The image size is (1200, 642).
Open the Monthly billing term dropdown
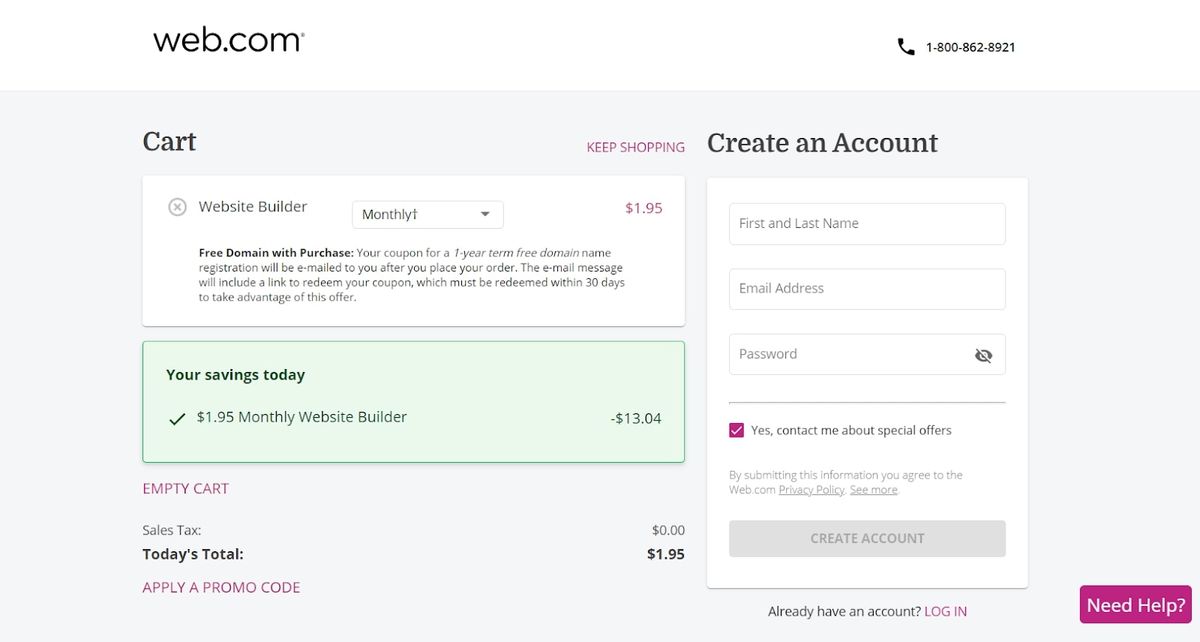pyautogui.click(x=427, y=214)
